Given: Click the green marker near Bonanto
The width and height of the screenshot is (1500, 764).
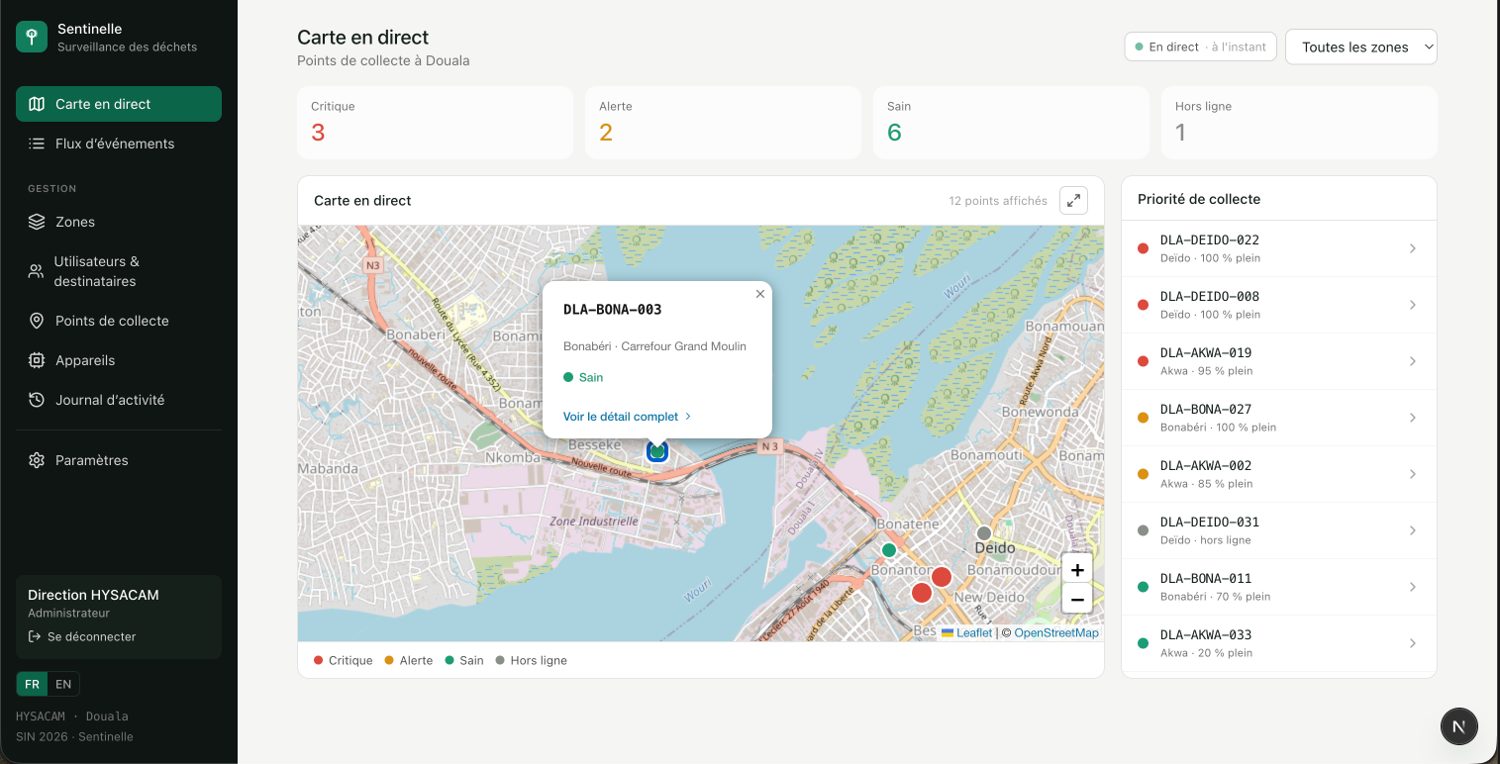Looking at the screenshot, I should [x=888, y=550].
